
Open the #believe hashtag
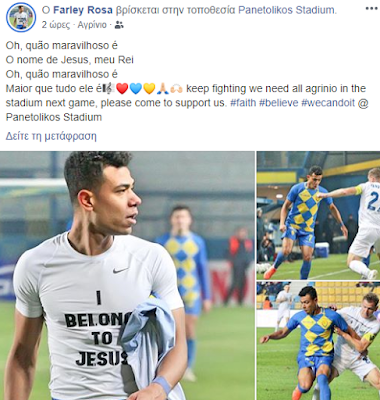[278, 103]
